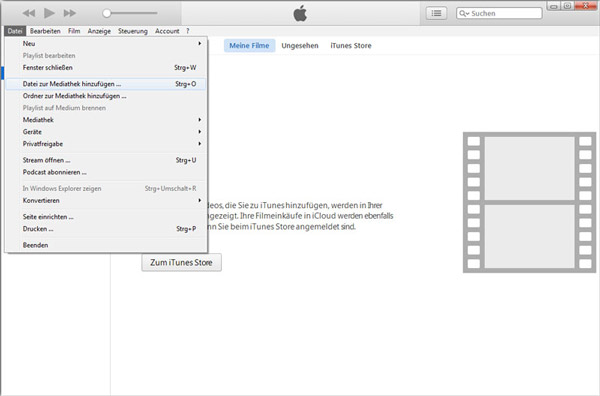600x396 pixels.
Task: Click the film strip placeholder image
Action: tap(529, 202)
